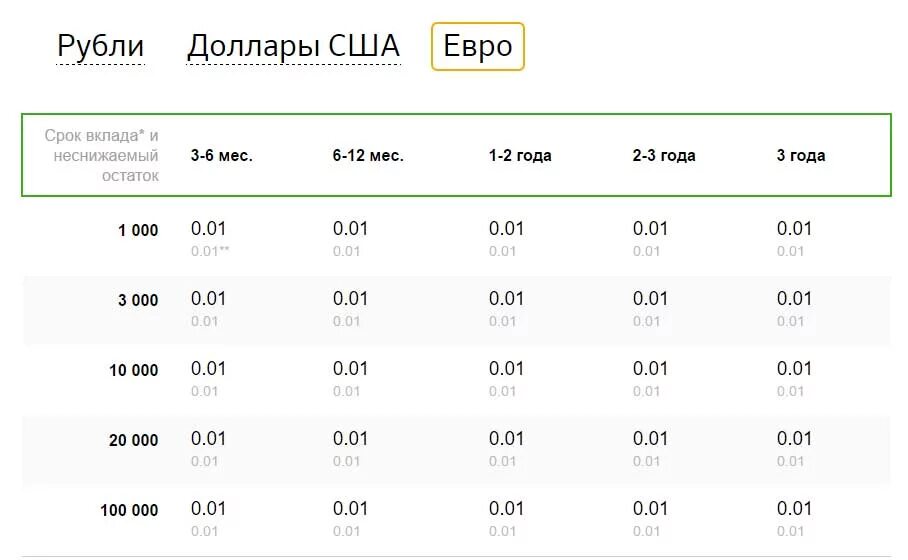The image size is (908, 560).
Task: Select the 1 000 minimum balance row label
Action: coord(138,231)
